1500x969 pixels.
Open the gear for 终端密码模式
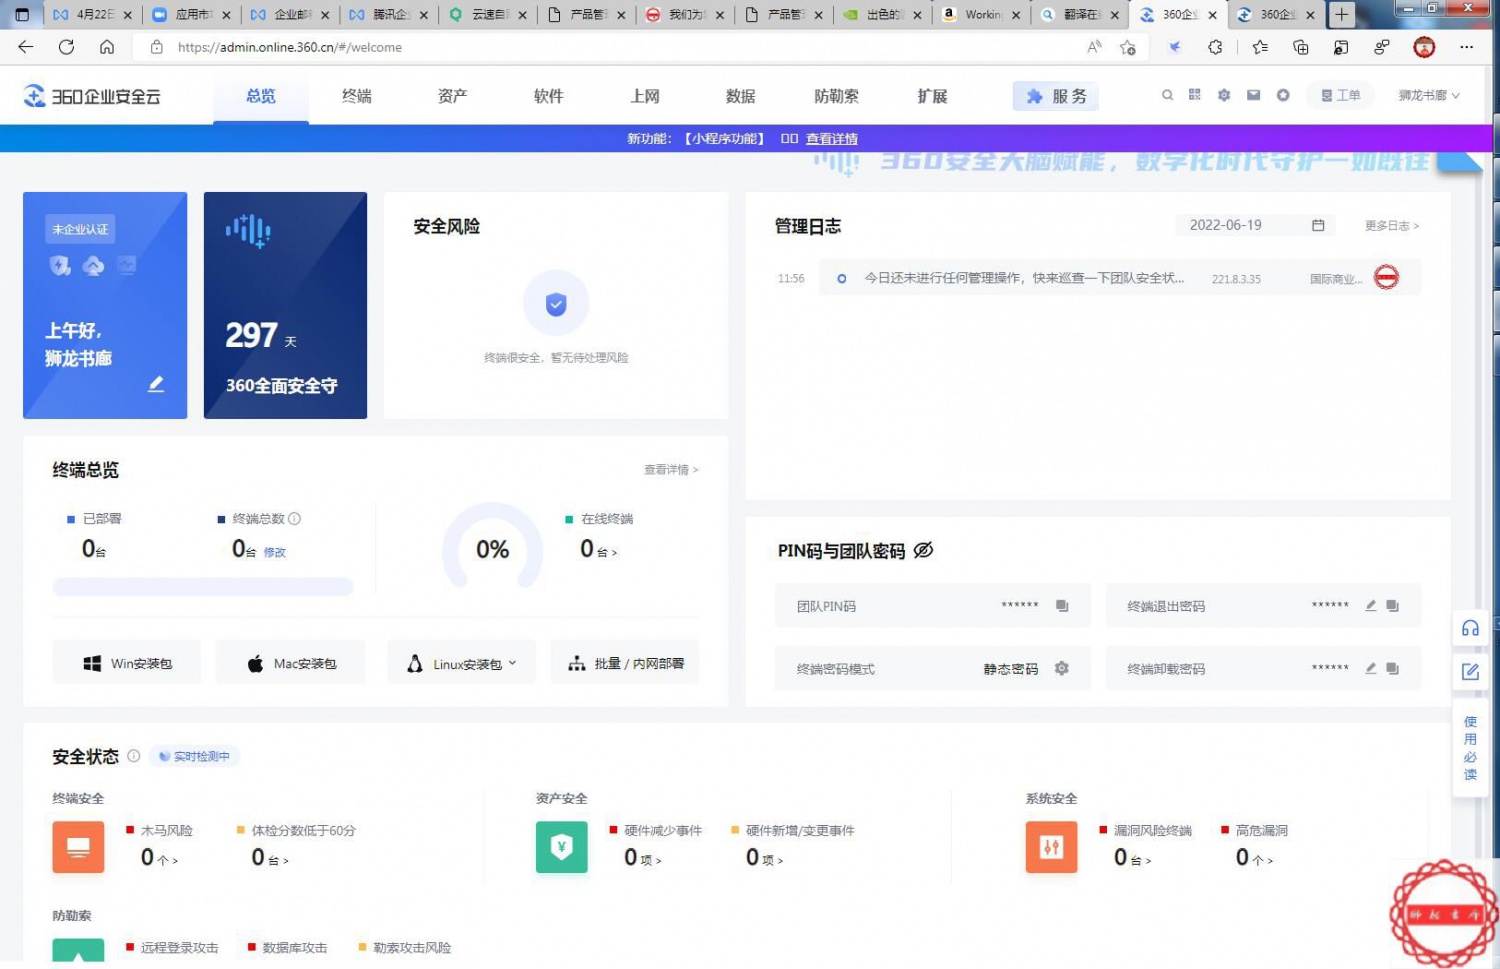point(1062,668)
